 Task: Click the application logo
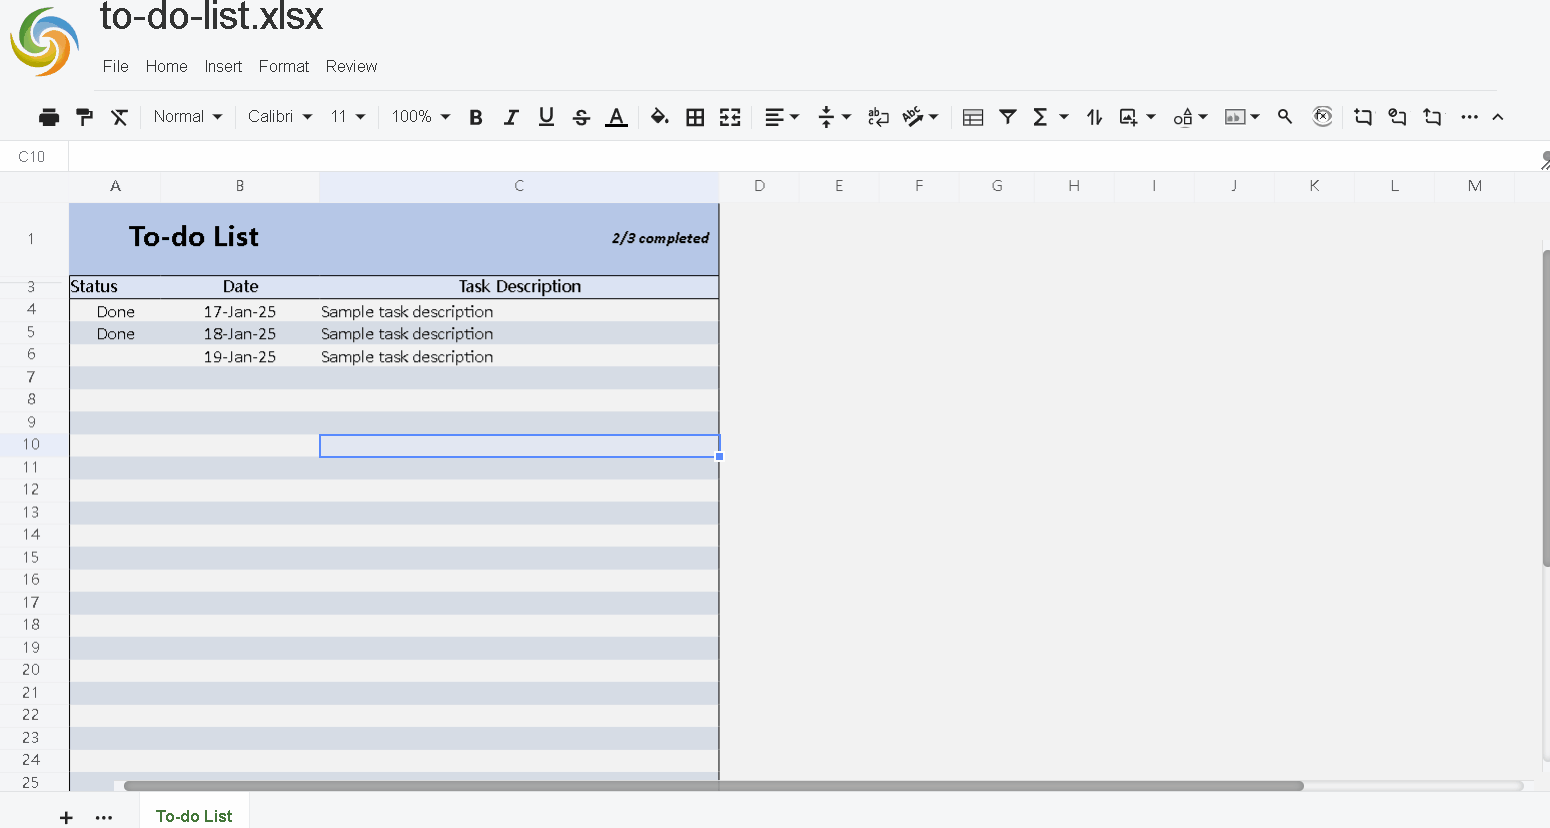click(44, 42)
